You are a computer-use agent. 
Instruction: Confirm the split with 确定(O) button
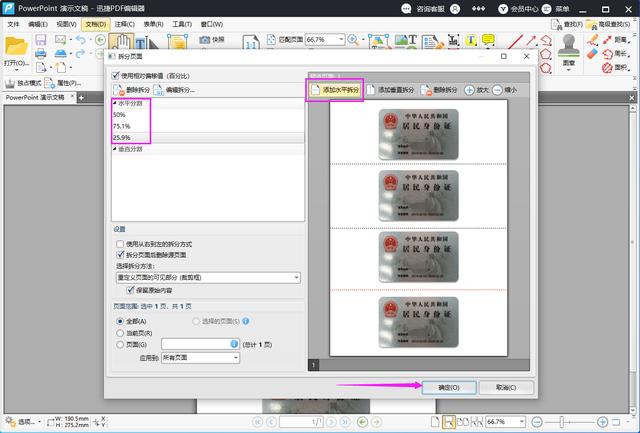[x=449, y=386]
